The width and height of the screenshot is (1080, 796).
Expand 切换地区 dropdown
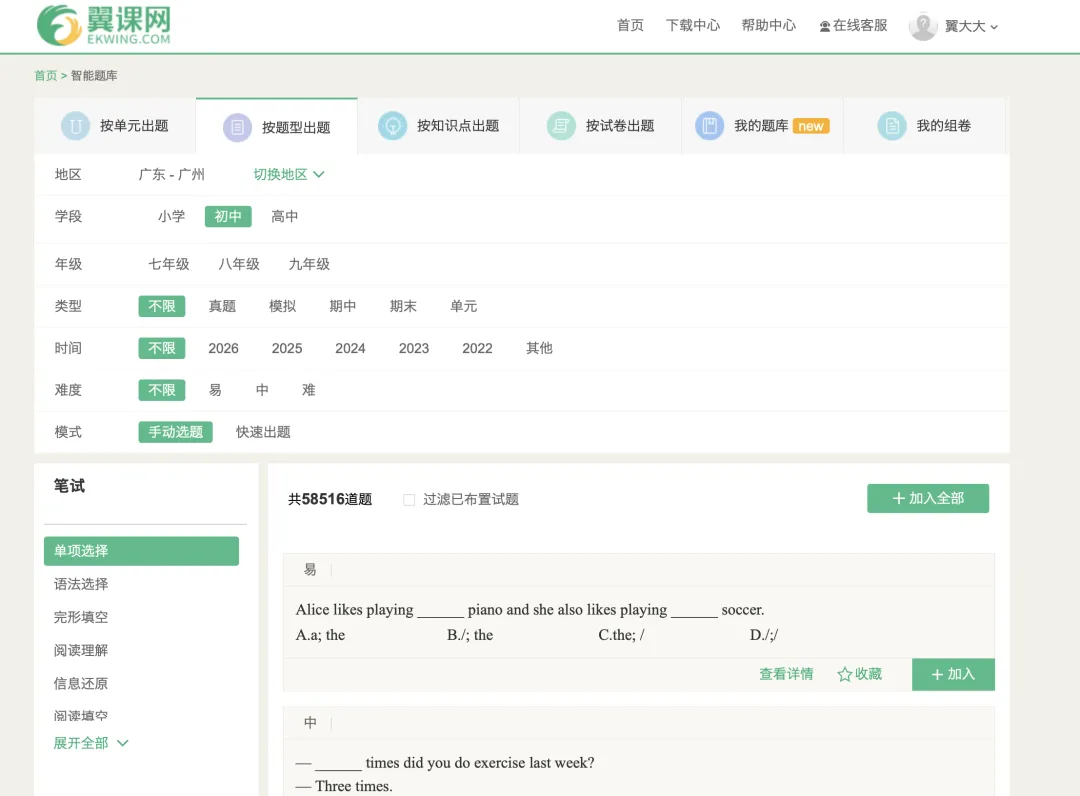point(289,174)
